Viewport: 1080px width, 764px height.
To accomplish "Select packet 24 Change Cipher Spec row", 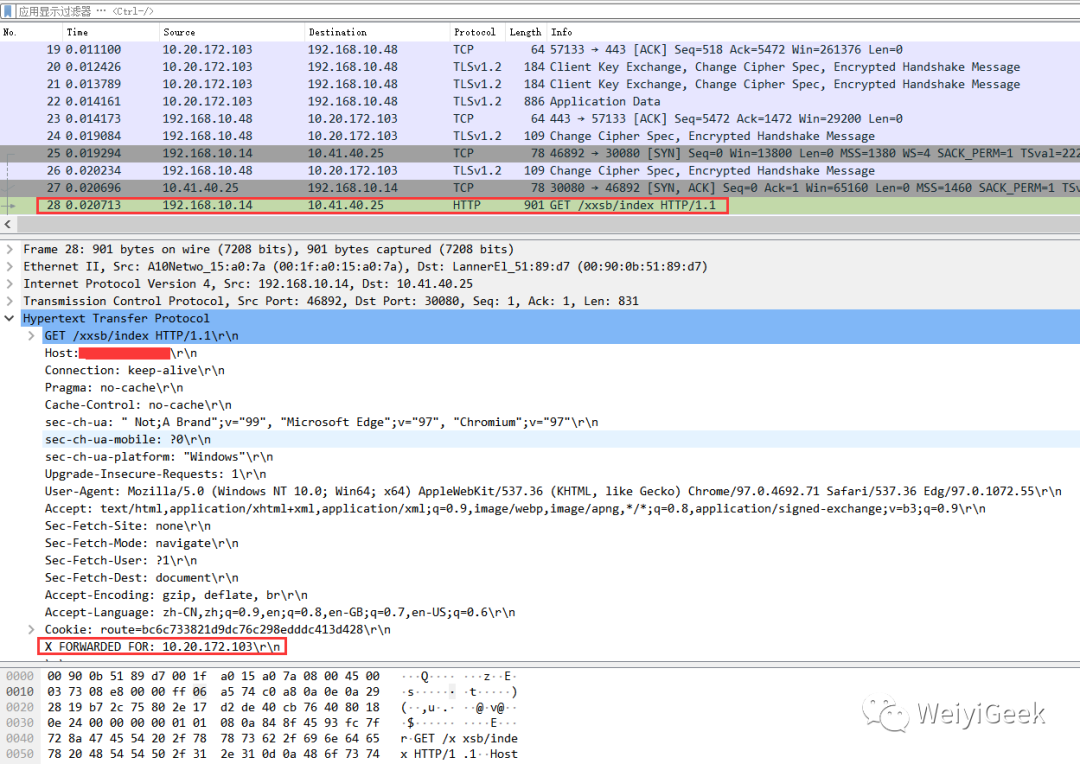I will point(540,136).
